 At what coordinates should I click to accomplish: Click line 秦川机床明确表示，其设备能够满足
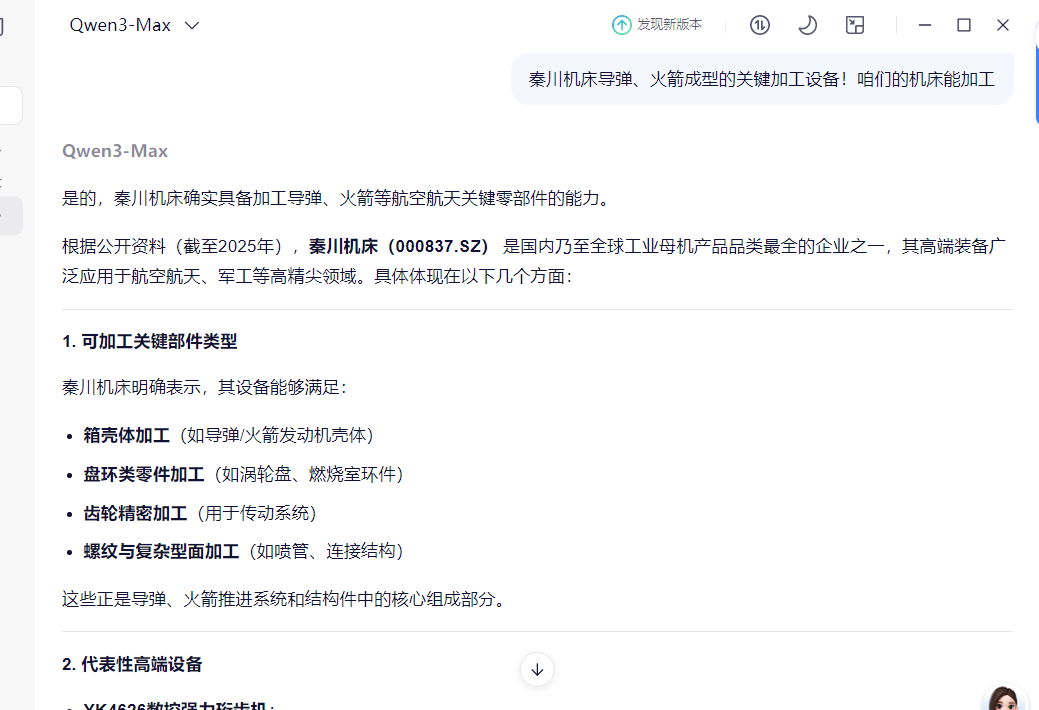click(x=204, y=387)
